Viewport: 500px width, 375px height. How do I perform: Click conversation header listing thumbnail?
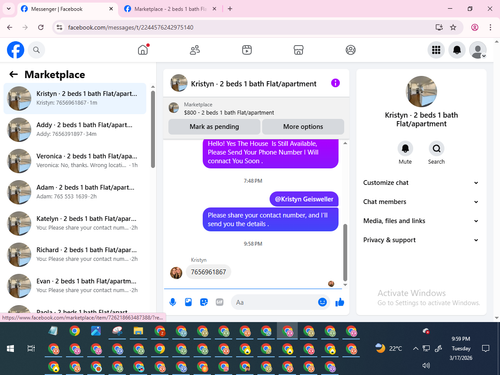(x=179, y=83)
